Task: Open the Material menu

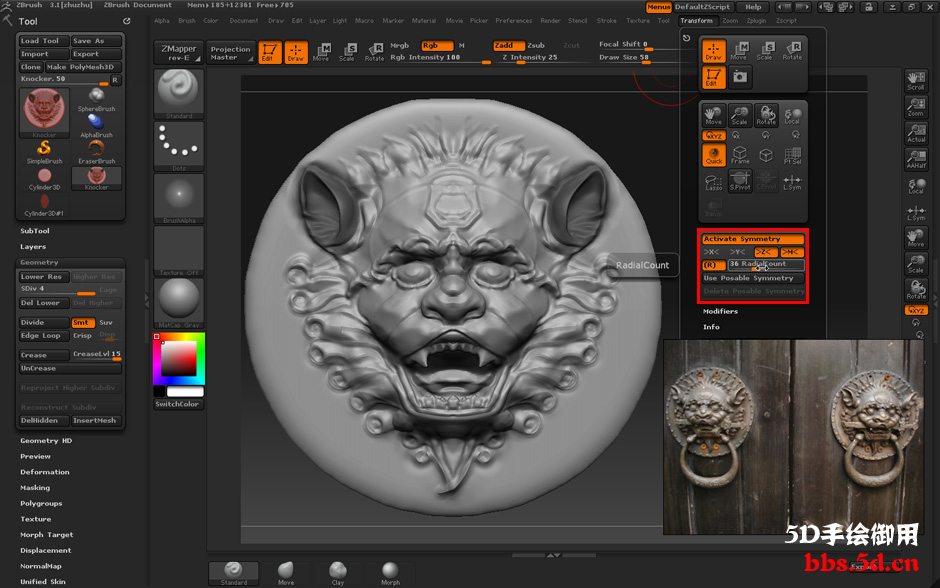Action: pos(424,21)
